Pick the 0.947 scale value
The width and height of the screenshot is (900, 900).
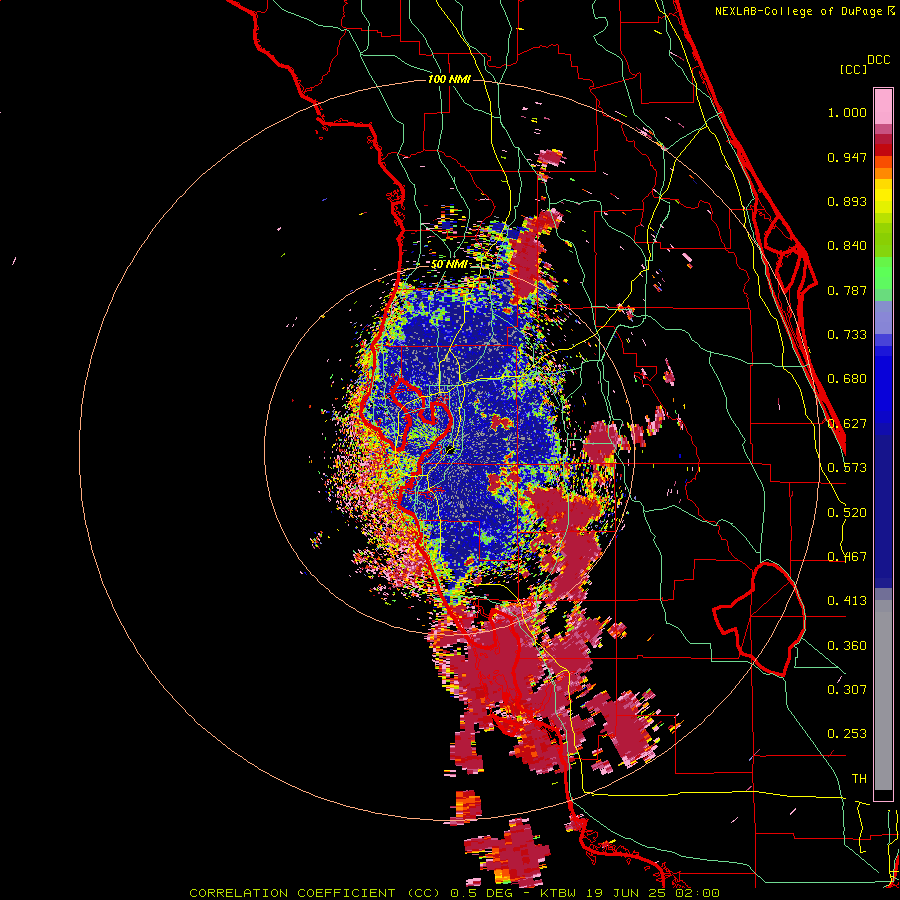point(847,157)
